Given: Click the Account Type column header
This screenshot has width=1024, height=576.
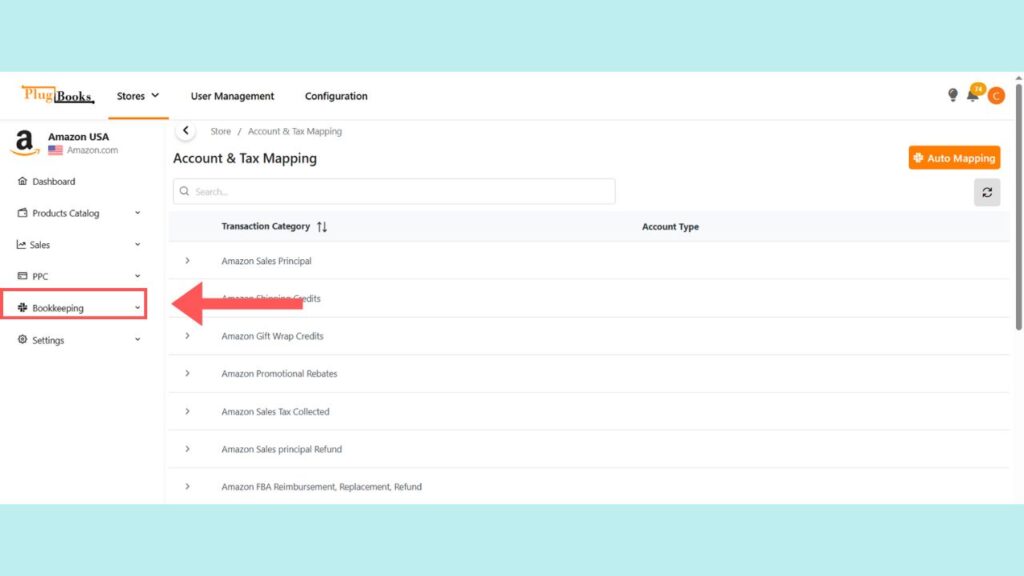Looking at the screenshot, I should pos(670,227).
